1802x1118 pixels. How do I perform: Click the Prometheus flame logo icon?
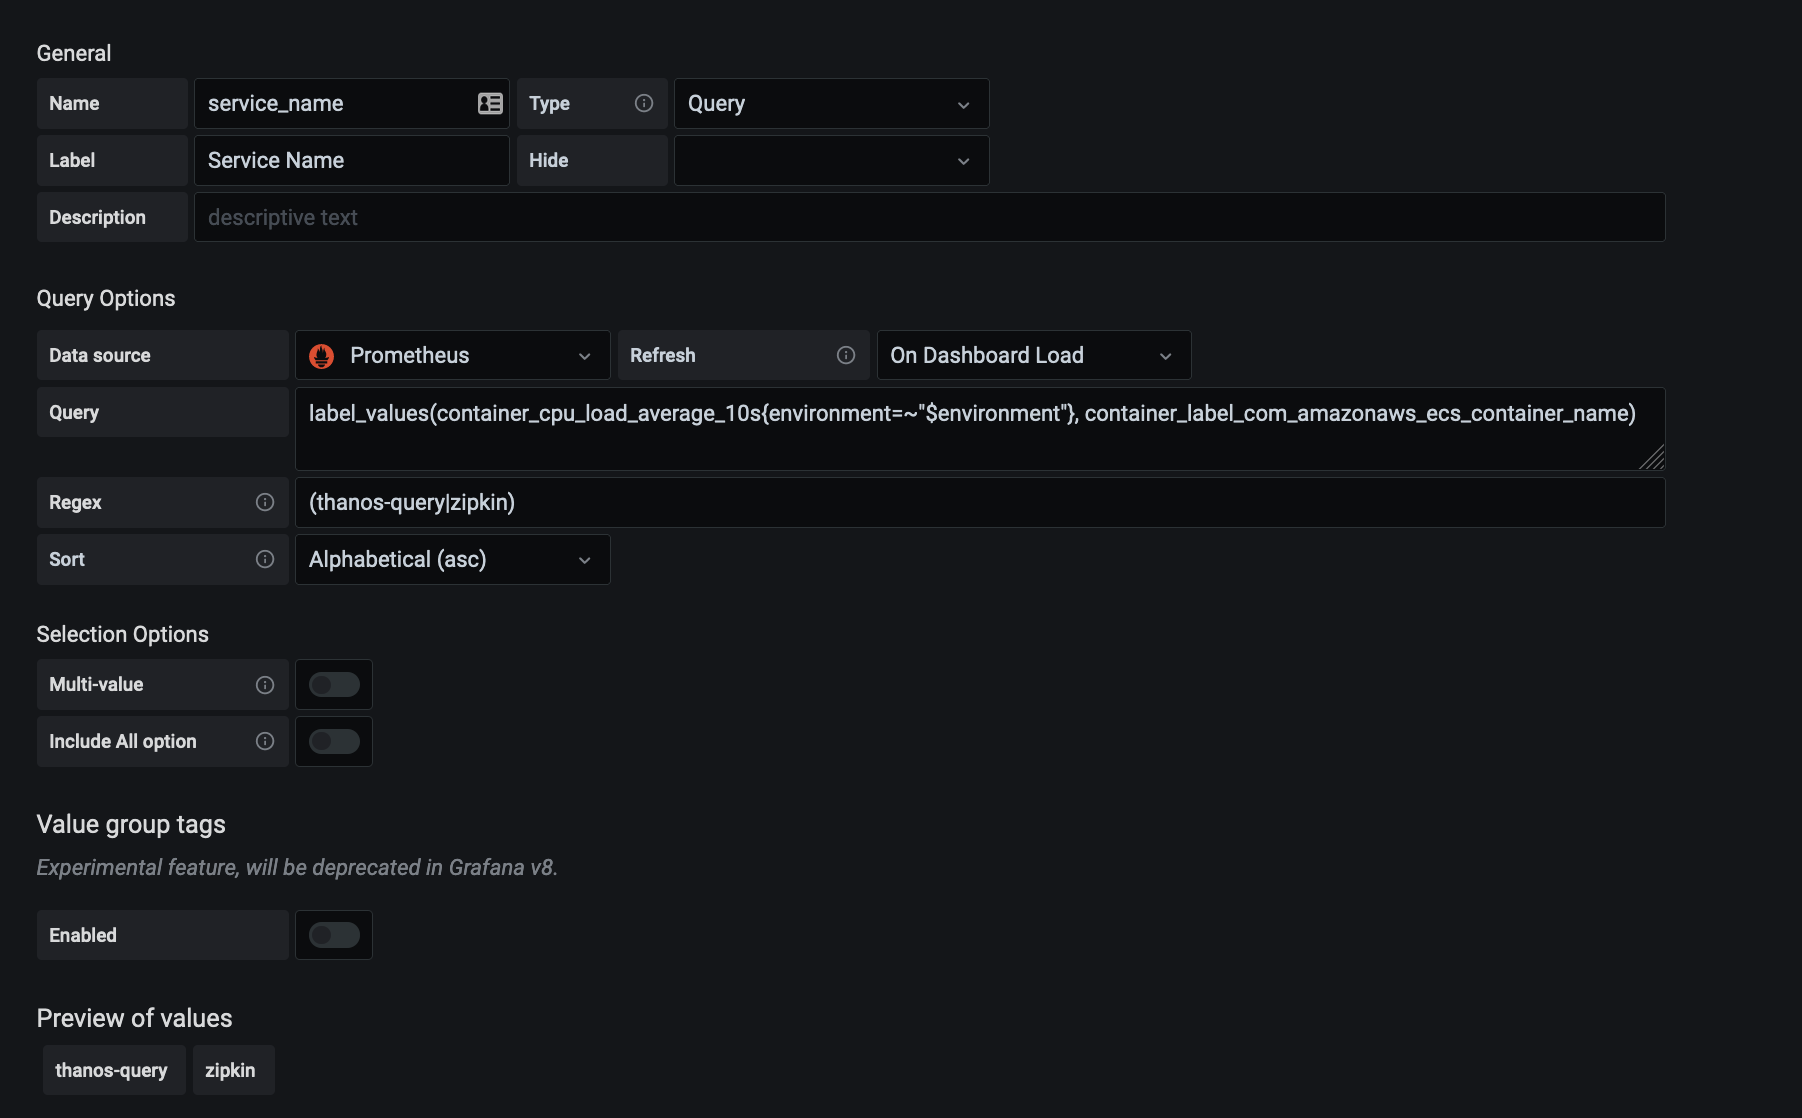pyautogui.click(x=322, y=356)
